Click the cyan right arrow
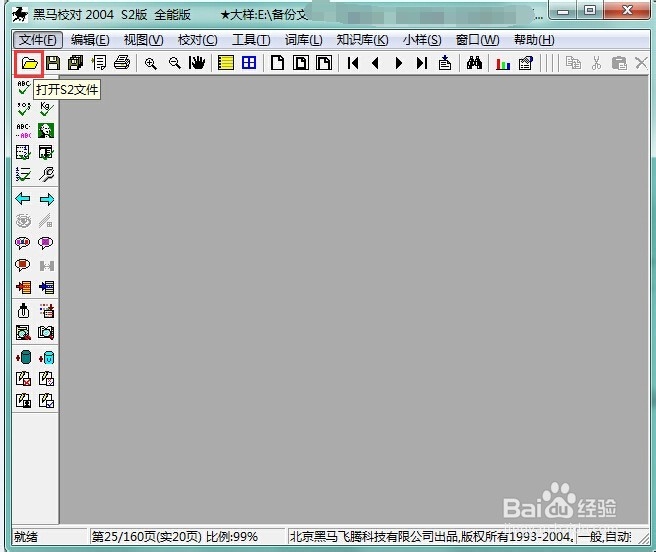Screen dimensions: 656x552 point(46,200)
